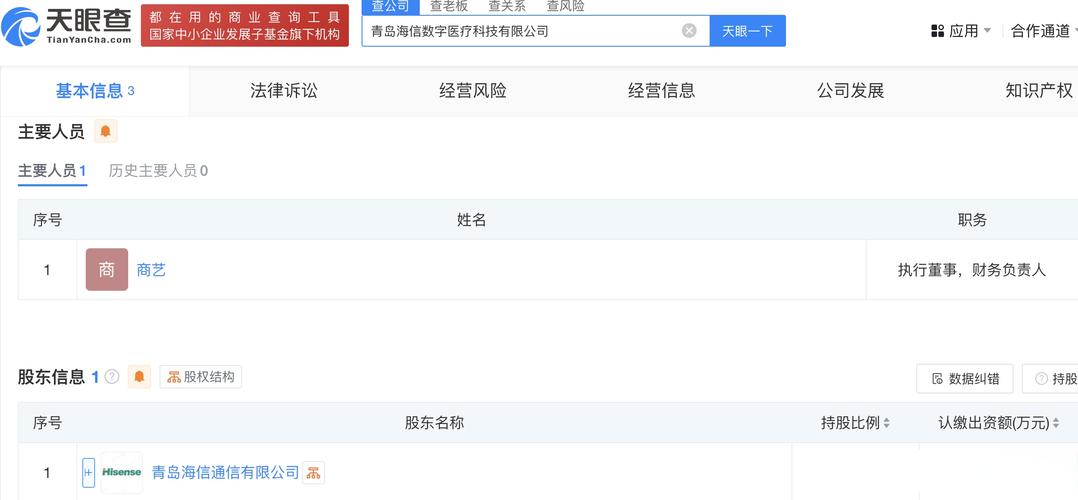
Task: Click the question mark icon beside 股东信息
Action: tap(112, 377)
